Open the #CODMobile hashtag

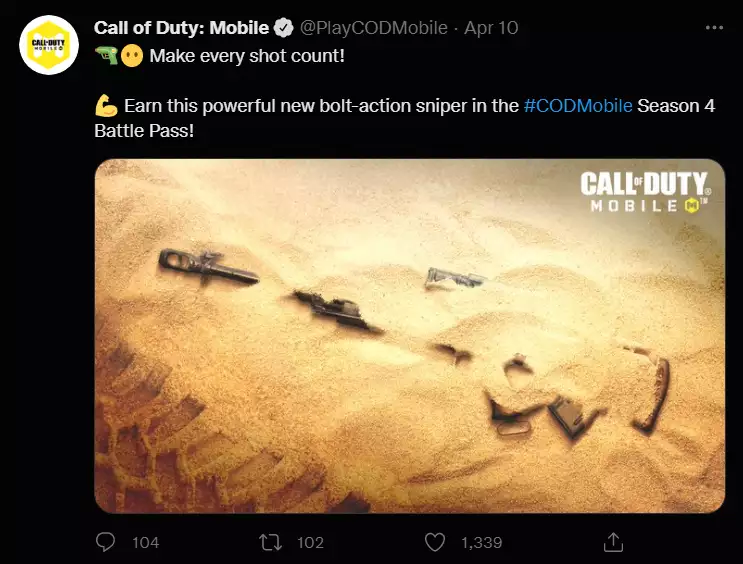[577, 106]
